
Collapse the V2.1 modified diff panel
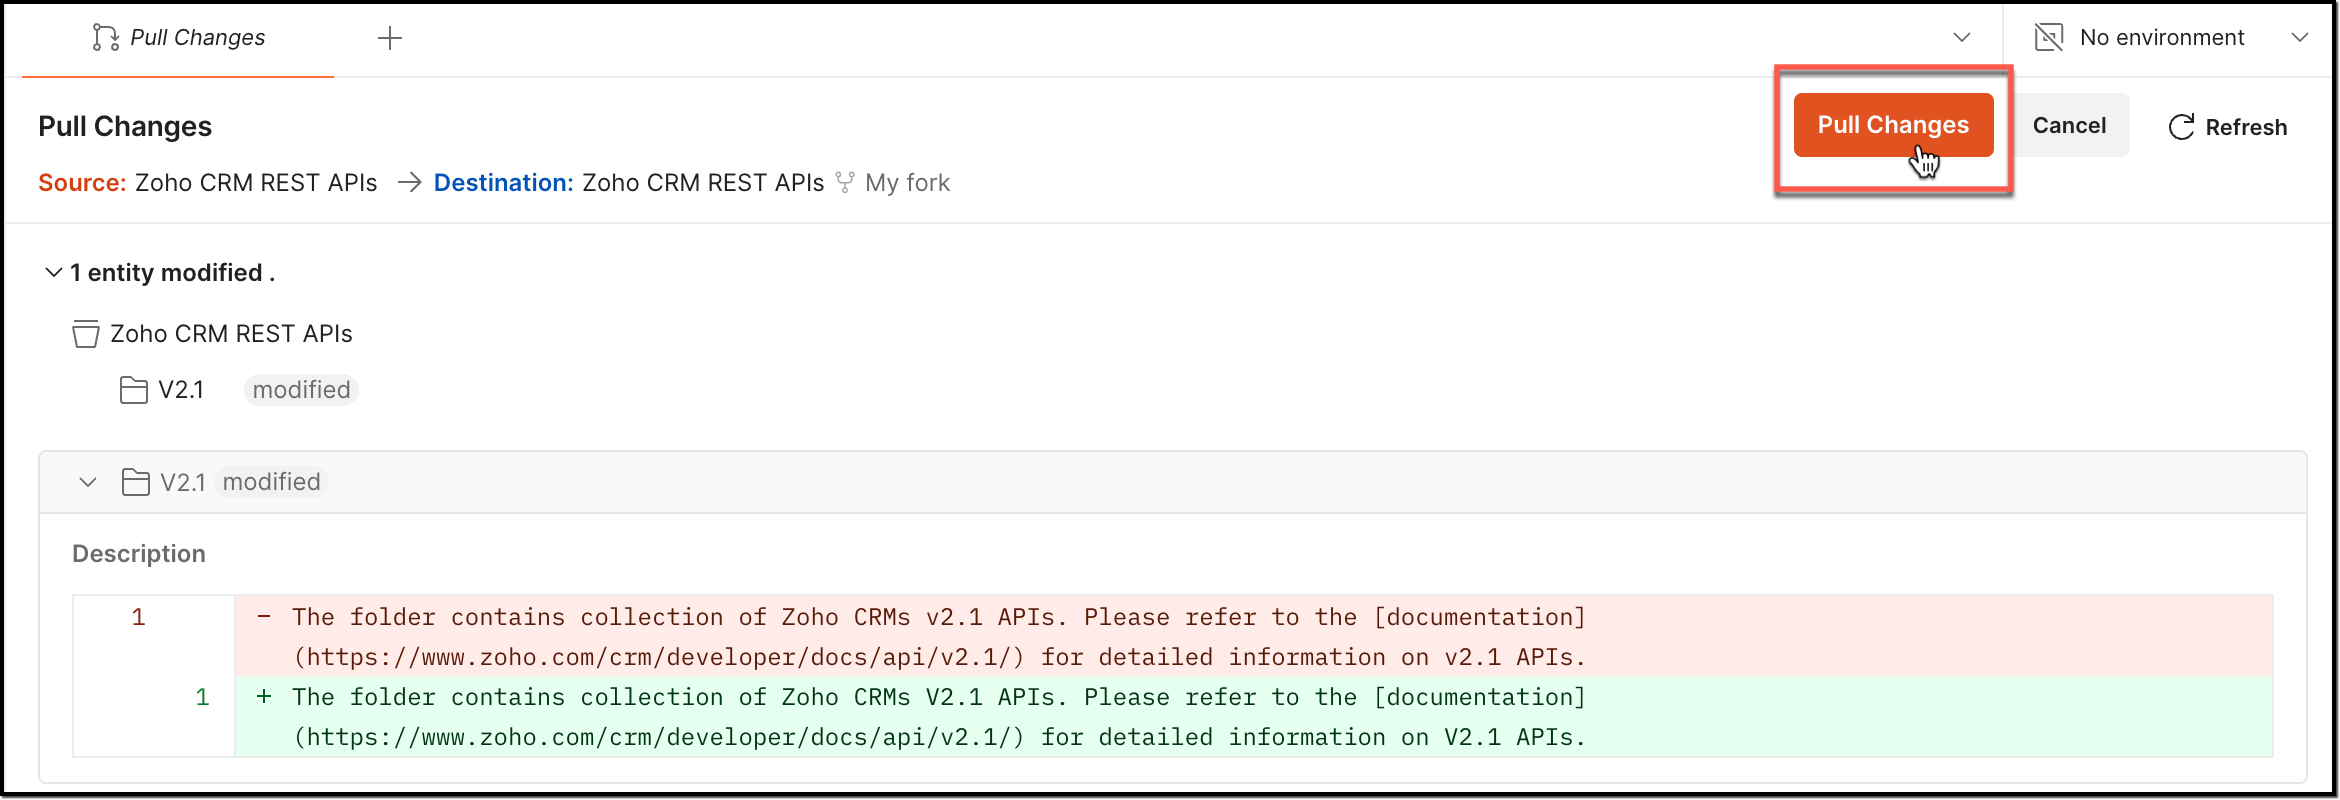point(88,482)
